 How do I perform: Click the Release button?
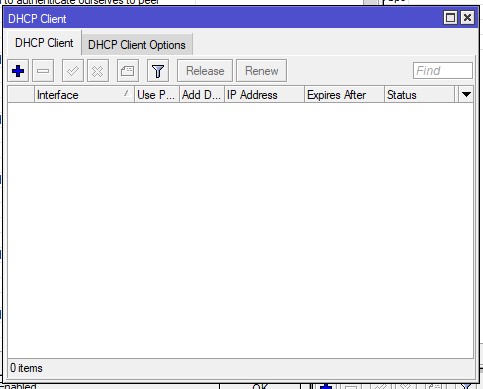coord(205,71)
